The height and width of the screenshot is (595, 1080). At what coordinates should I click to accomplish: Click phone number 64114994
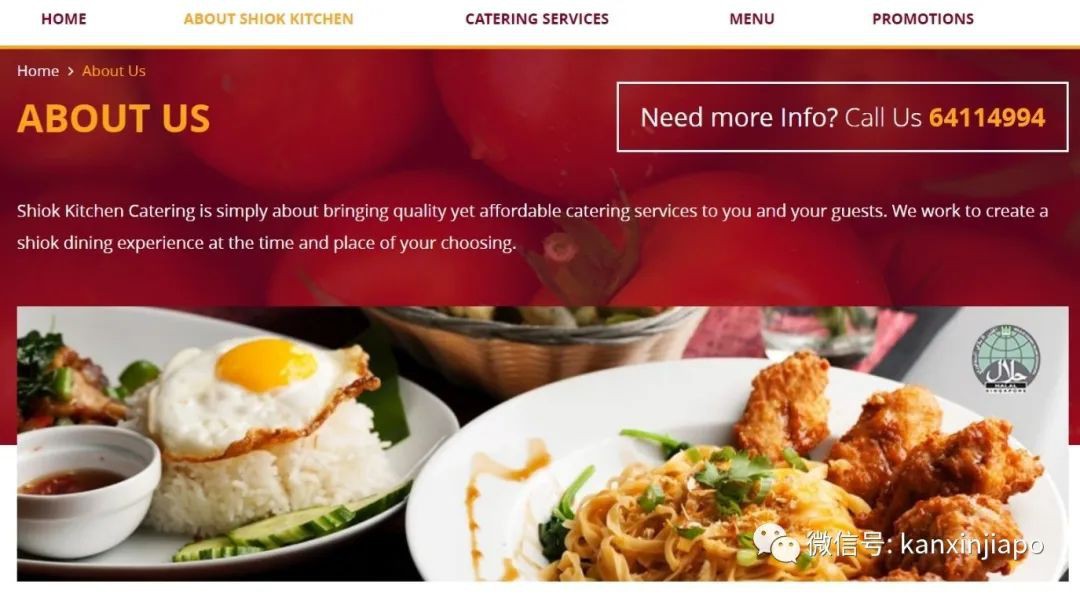tap(986, 118)
